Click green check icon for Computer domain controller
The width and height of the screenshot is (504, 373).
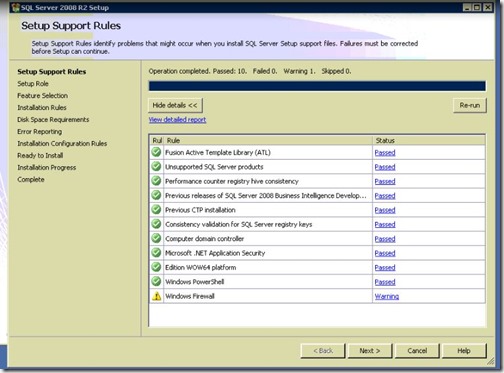coord(156,239)
